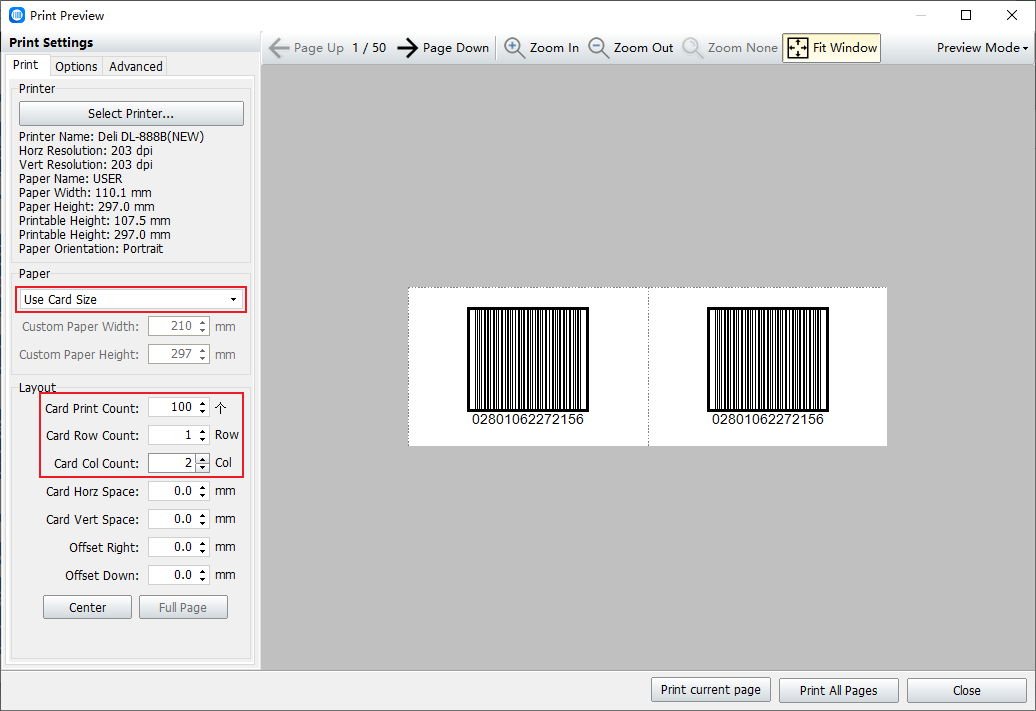Viewport: 1036px width, 711px height.
Task: Increase the Card Col Count value
Action: point(203,459)
